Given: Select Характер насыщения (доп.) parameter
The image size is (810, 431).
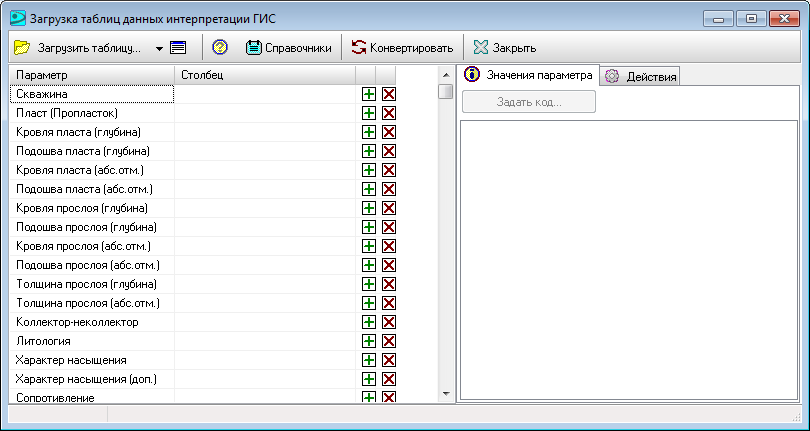Looking at the screenshot, I should coord(92,379).
